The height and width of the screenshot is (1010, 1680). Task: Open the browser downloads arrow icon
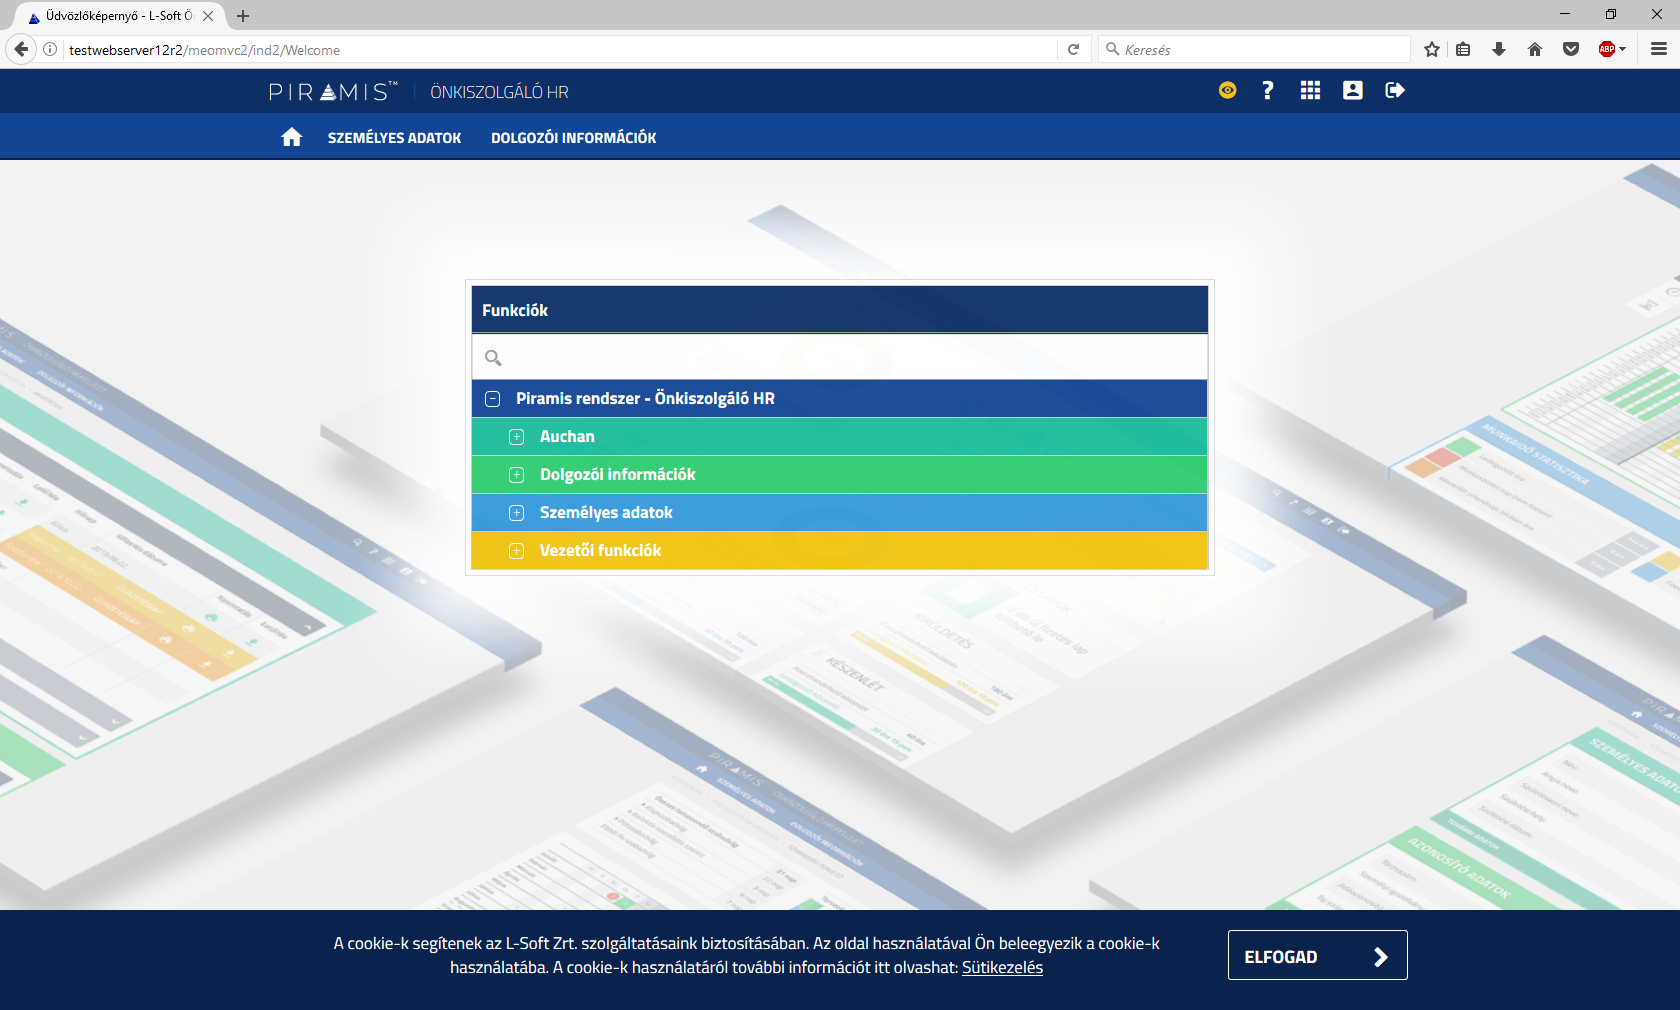pos(1499,49)
